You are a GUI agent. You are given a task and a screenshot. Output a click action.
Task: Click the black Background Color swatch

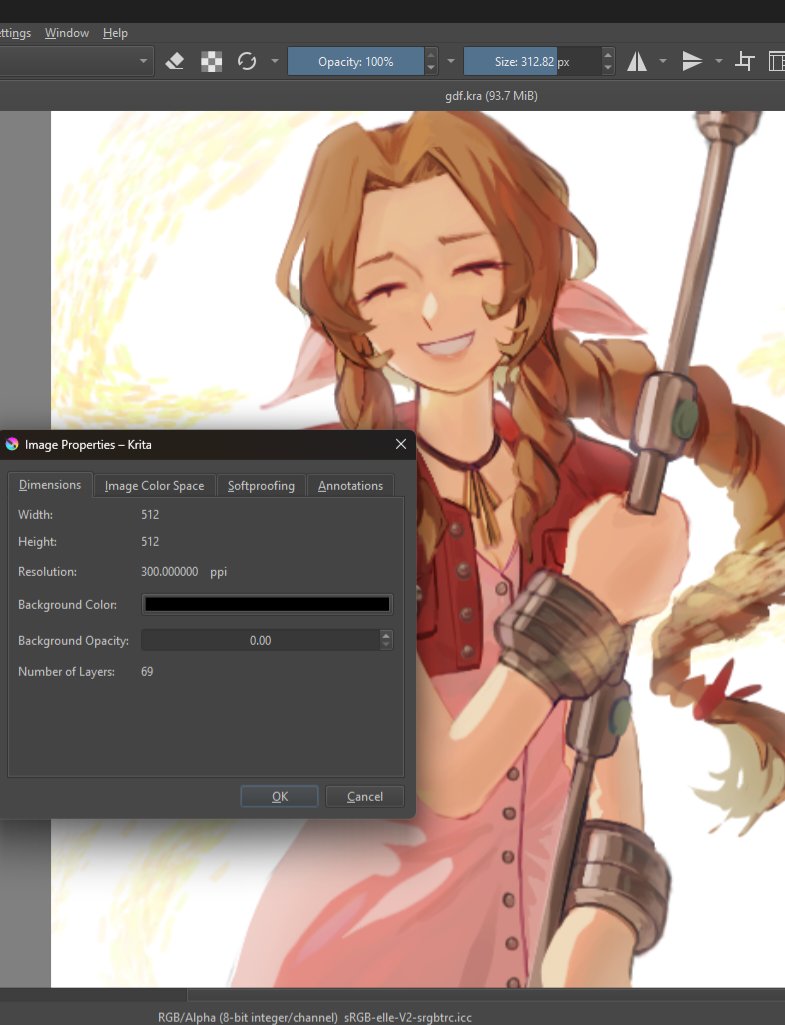pyautogui.click(x=267, y=604)
